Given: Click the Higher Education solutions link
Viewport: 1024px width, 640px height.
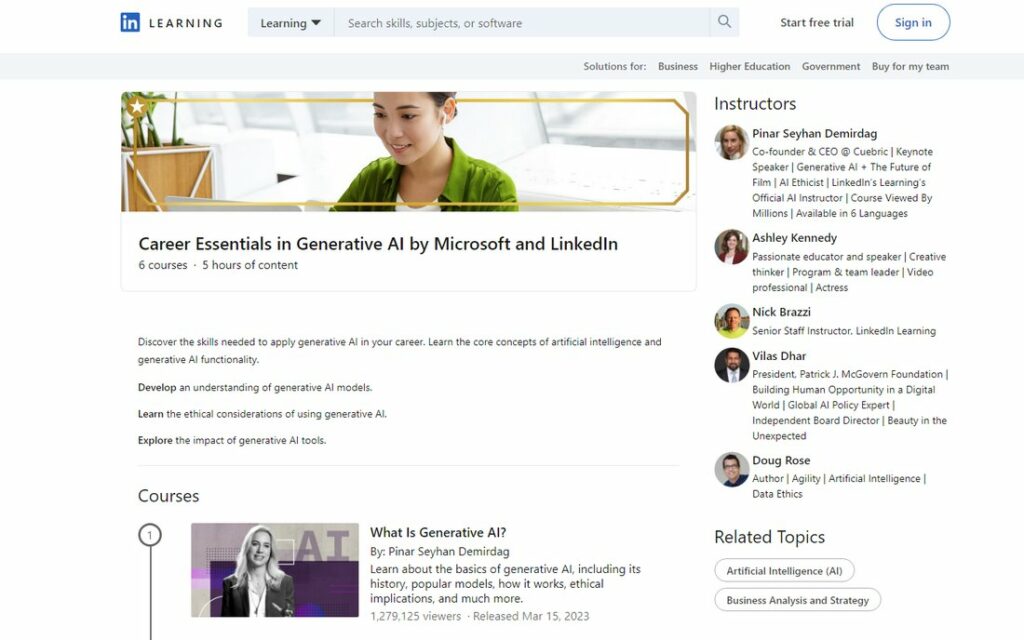Looking at the screenshot, I should tap(750, 66).
